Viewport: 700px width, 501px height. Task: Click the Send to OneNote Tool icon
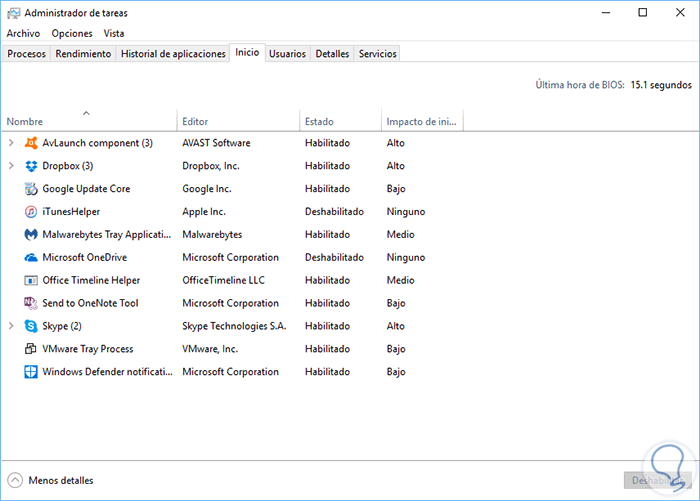(32, 303)
